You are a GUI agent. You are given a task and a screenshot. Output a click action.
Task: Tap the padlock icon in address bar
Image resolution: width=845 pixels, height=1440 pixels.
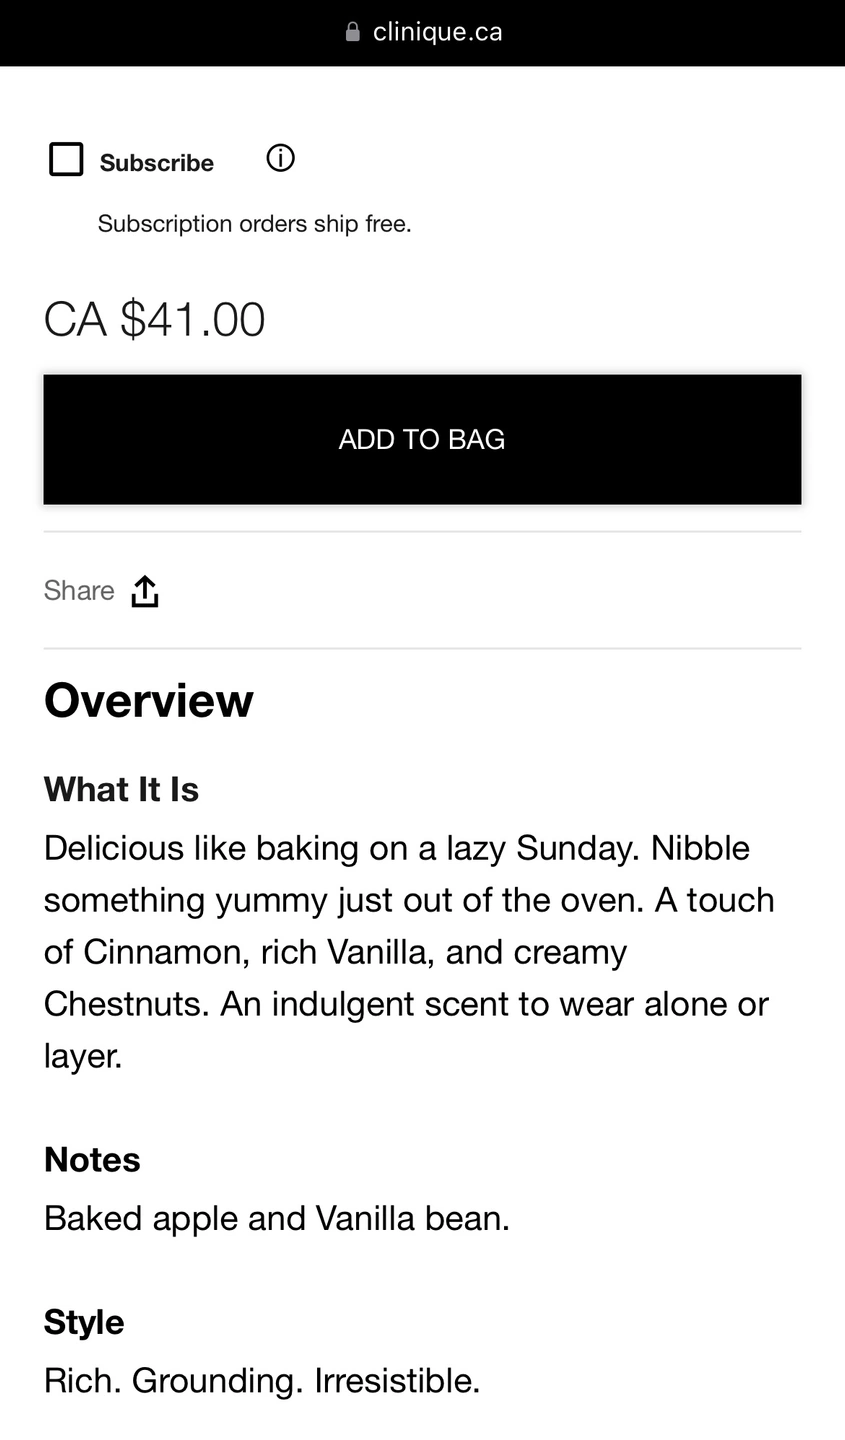click(352, 32)
